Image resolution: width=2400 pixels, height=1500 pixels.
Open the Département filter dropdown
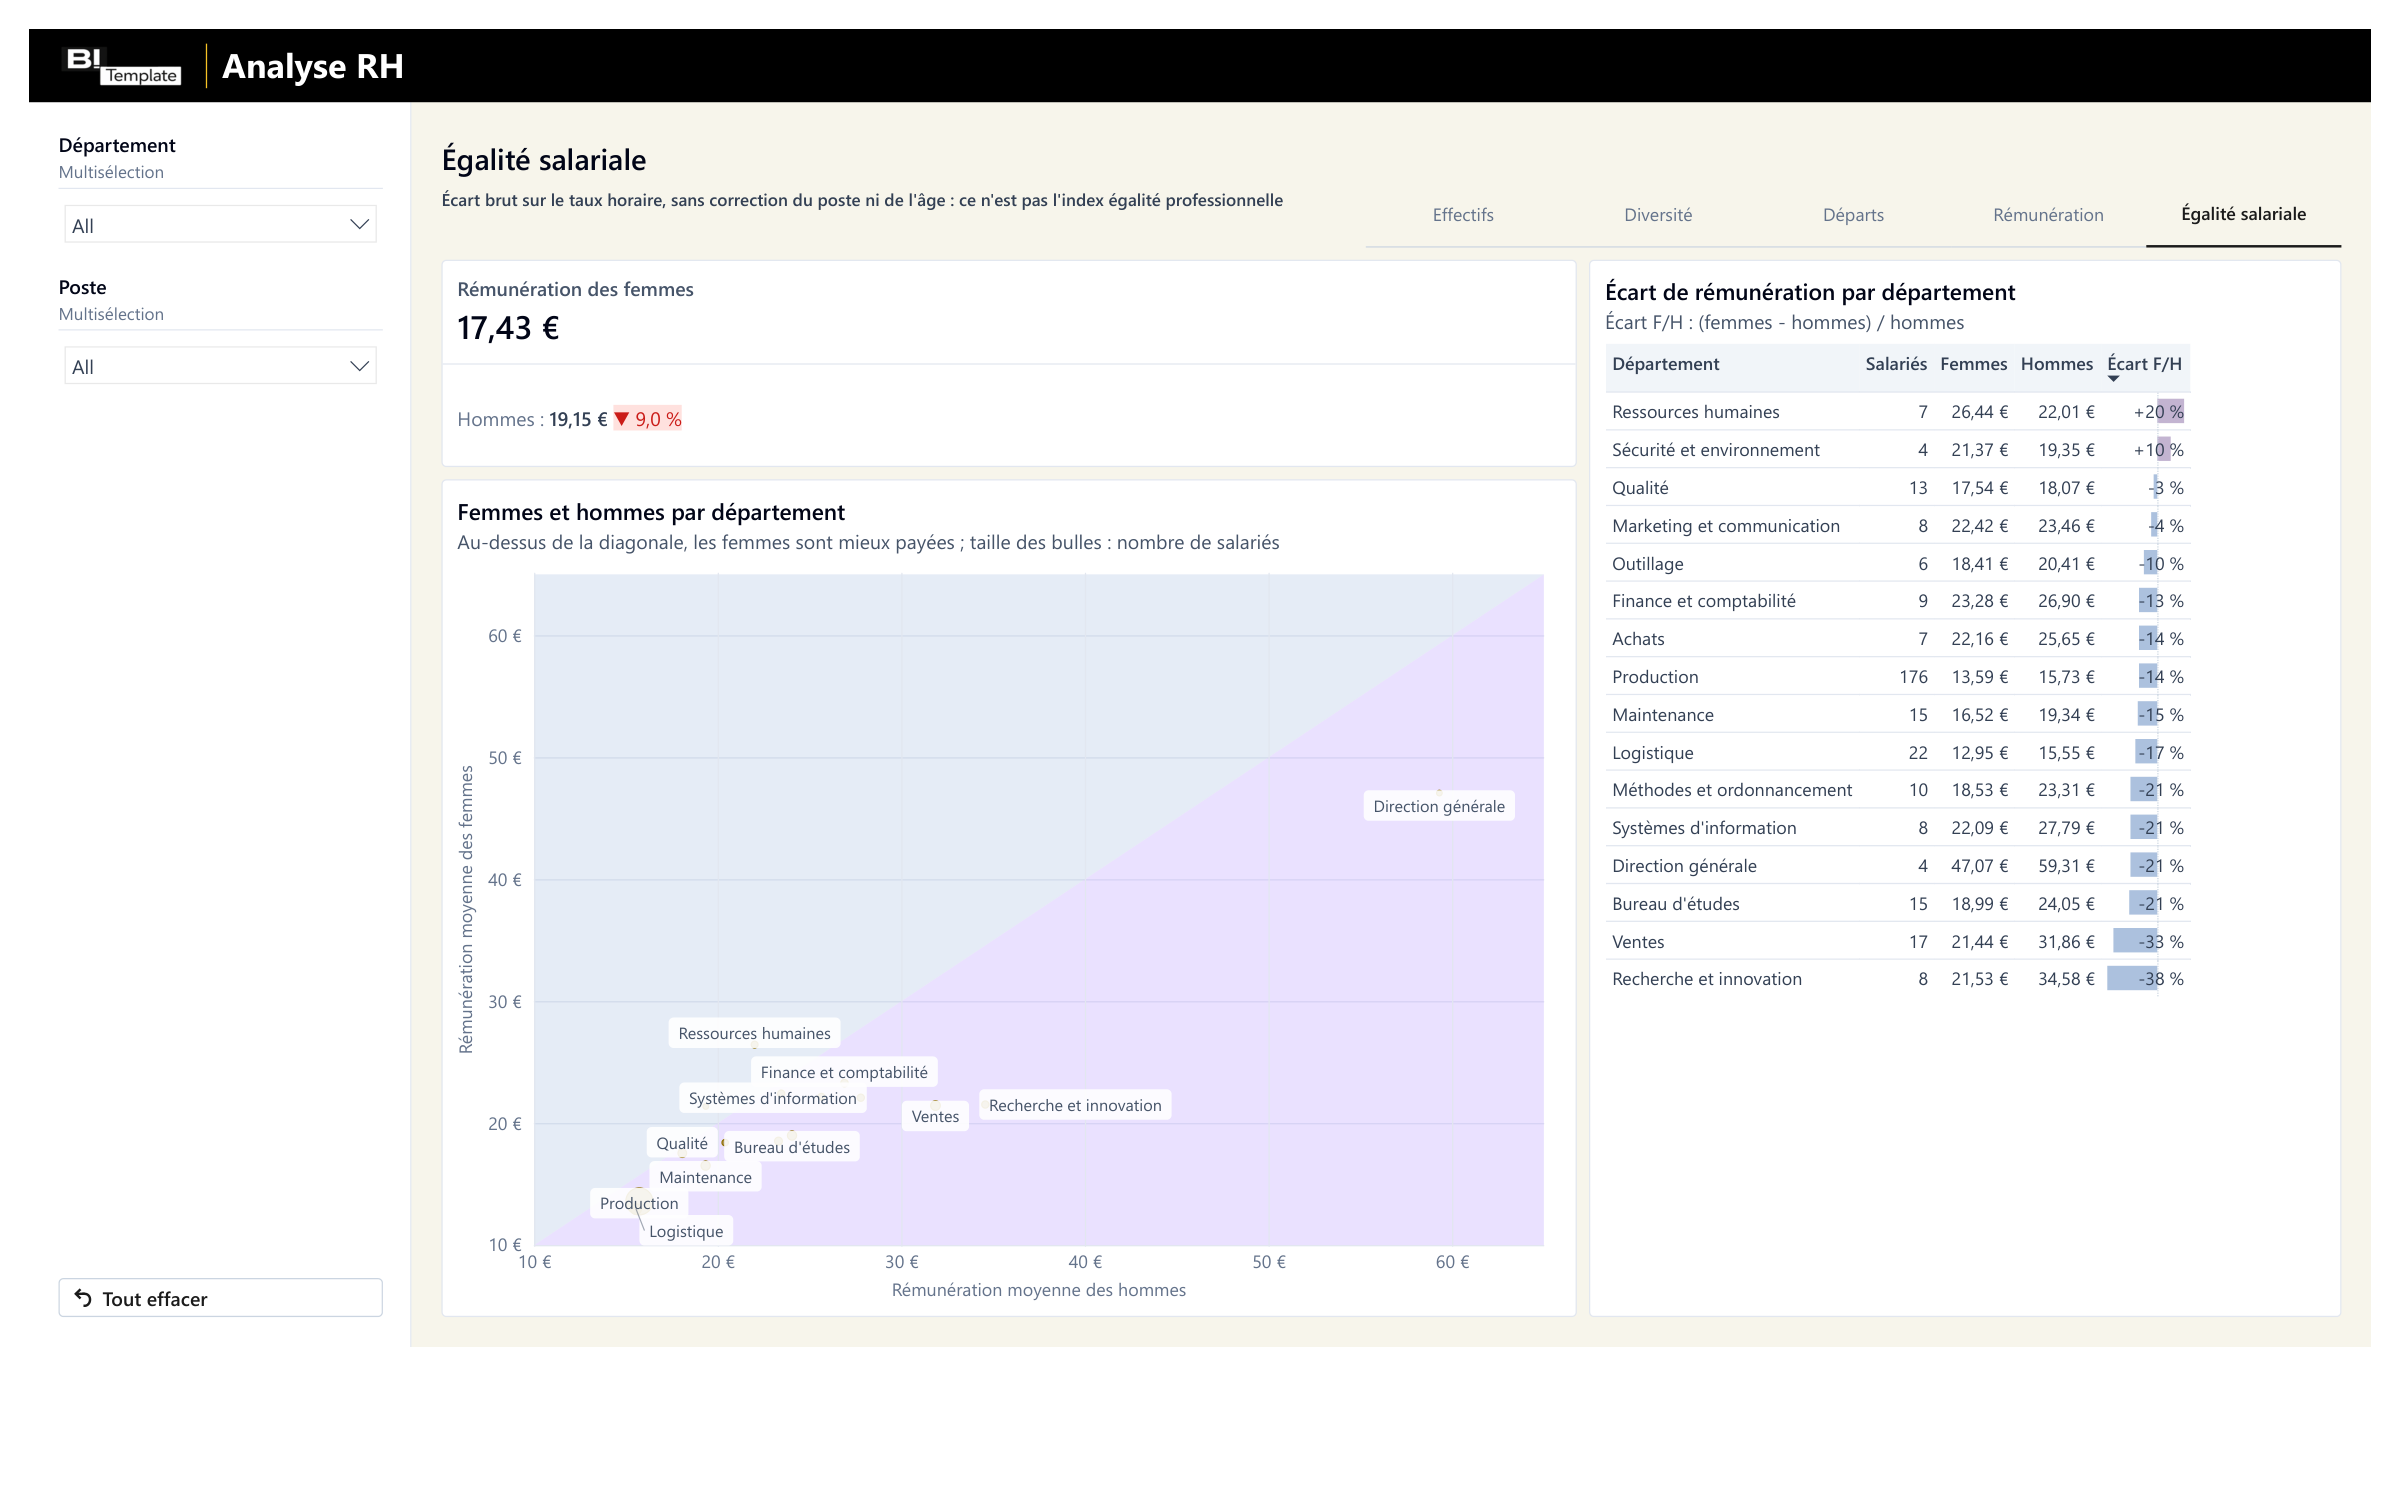pyautogui.click(x=220, y=225)
